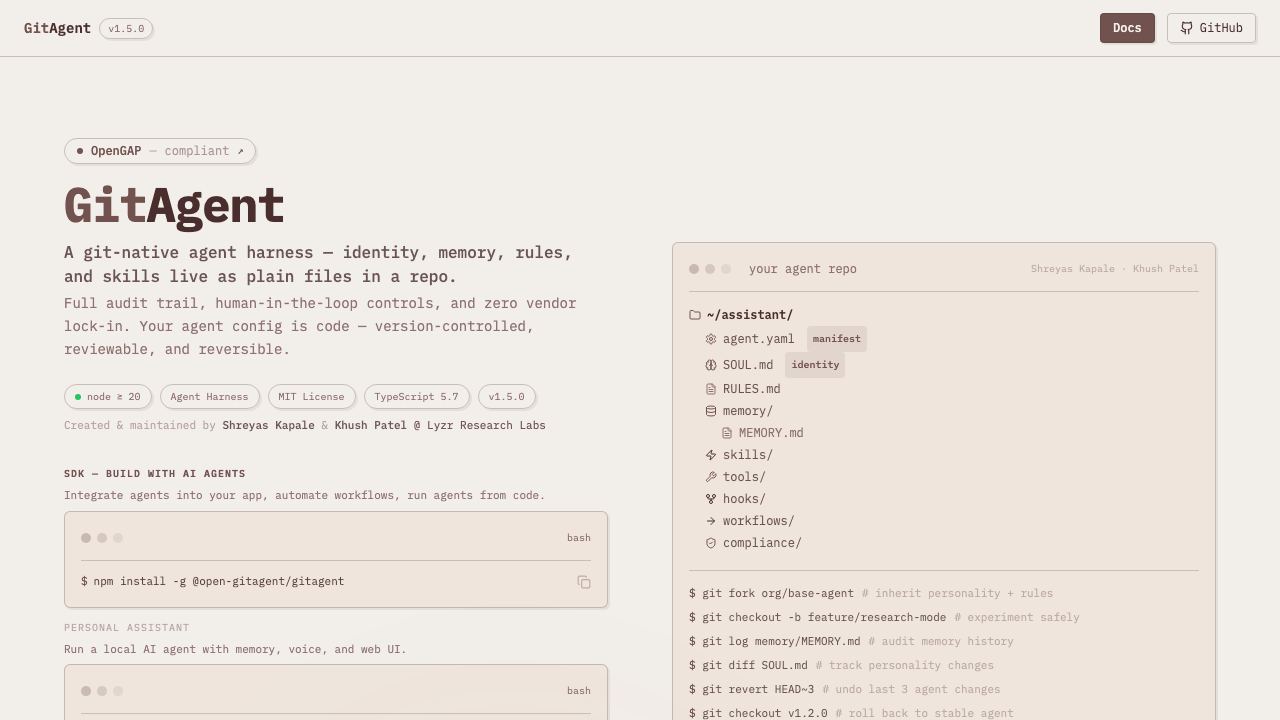Click the GitHub octocat icon in header
The image size is (1280, 720).
(1187, 28)
